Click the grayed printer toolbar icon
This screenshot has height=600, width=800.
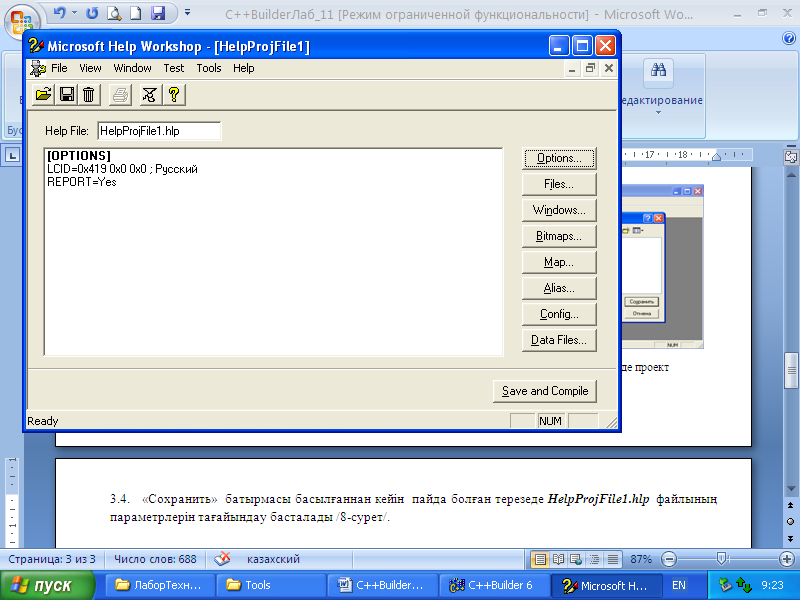pyautogui.click(x=120, y=94)
